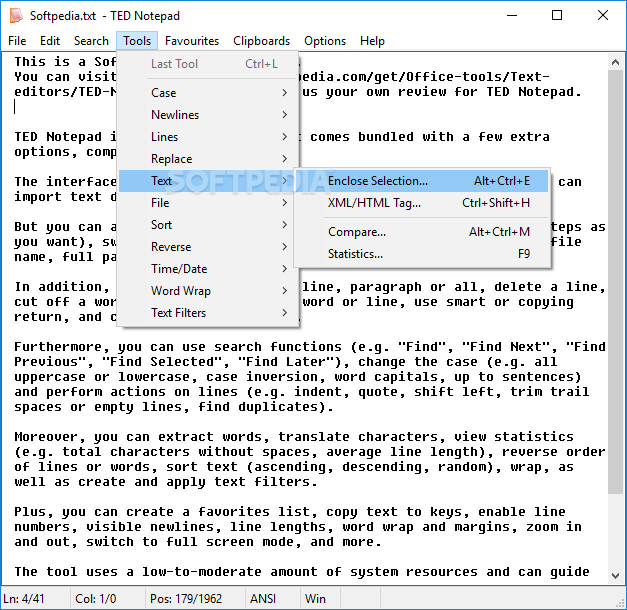Click the title text Softpedia.txt - TED Notepad

pyautogui.click(x=105, y=16)
